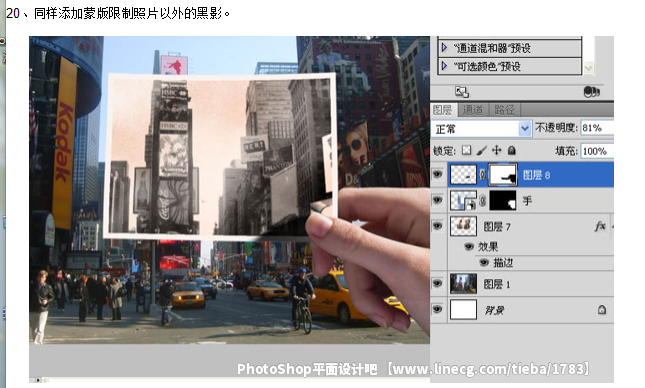This screenshot has height=388, width=645.
Task: Click the lock transparent pixels icon
Action: click(466, 150)
